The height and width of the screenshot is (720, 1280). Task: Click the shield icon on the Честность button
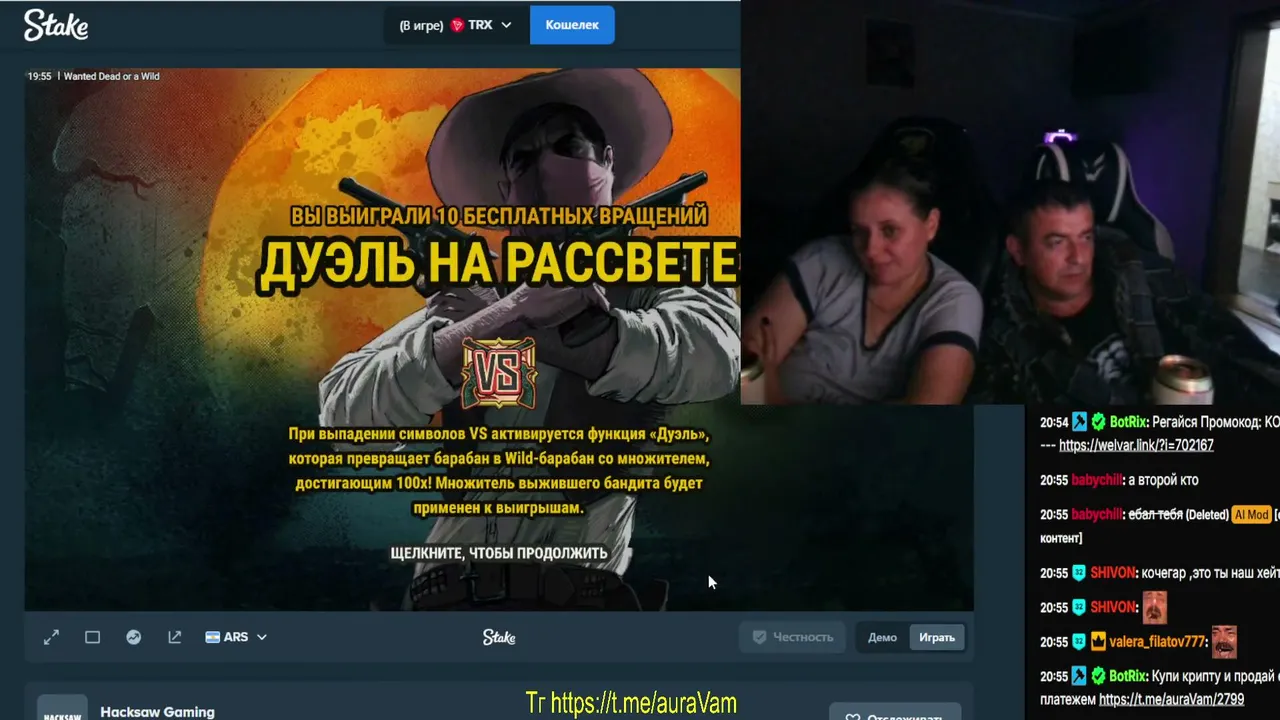pos(759,637)
